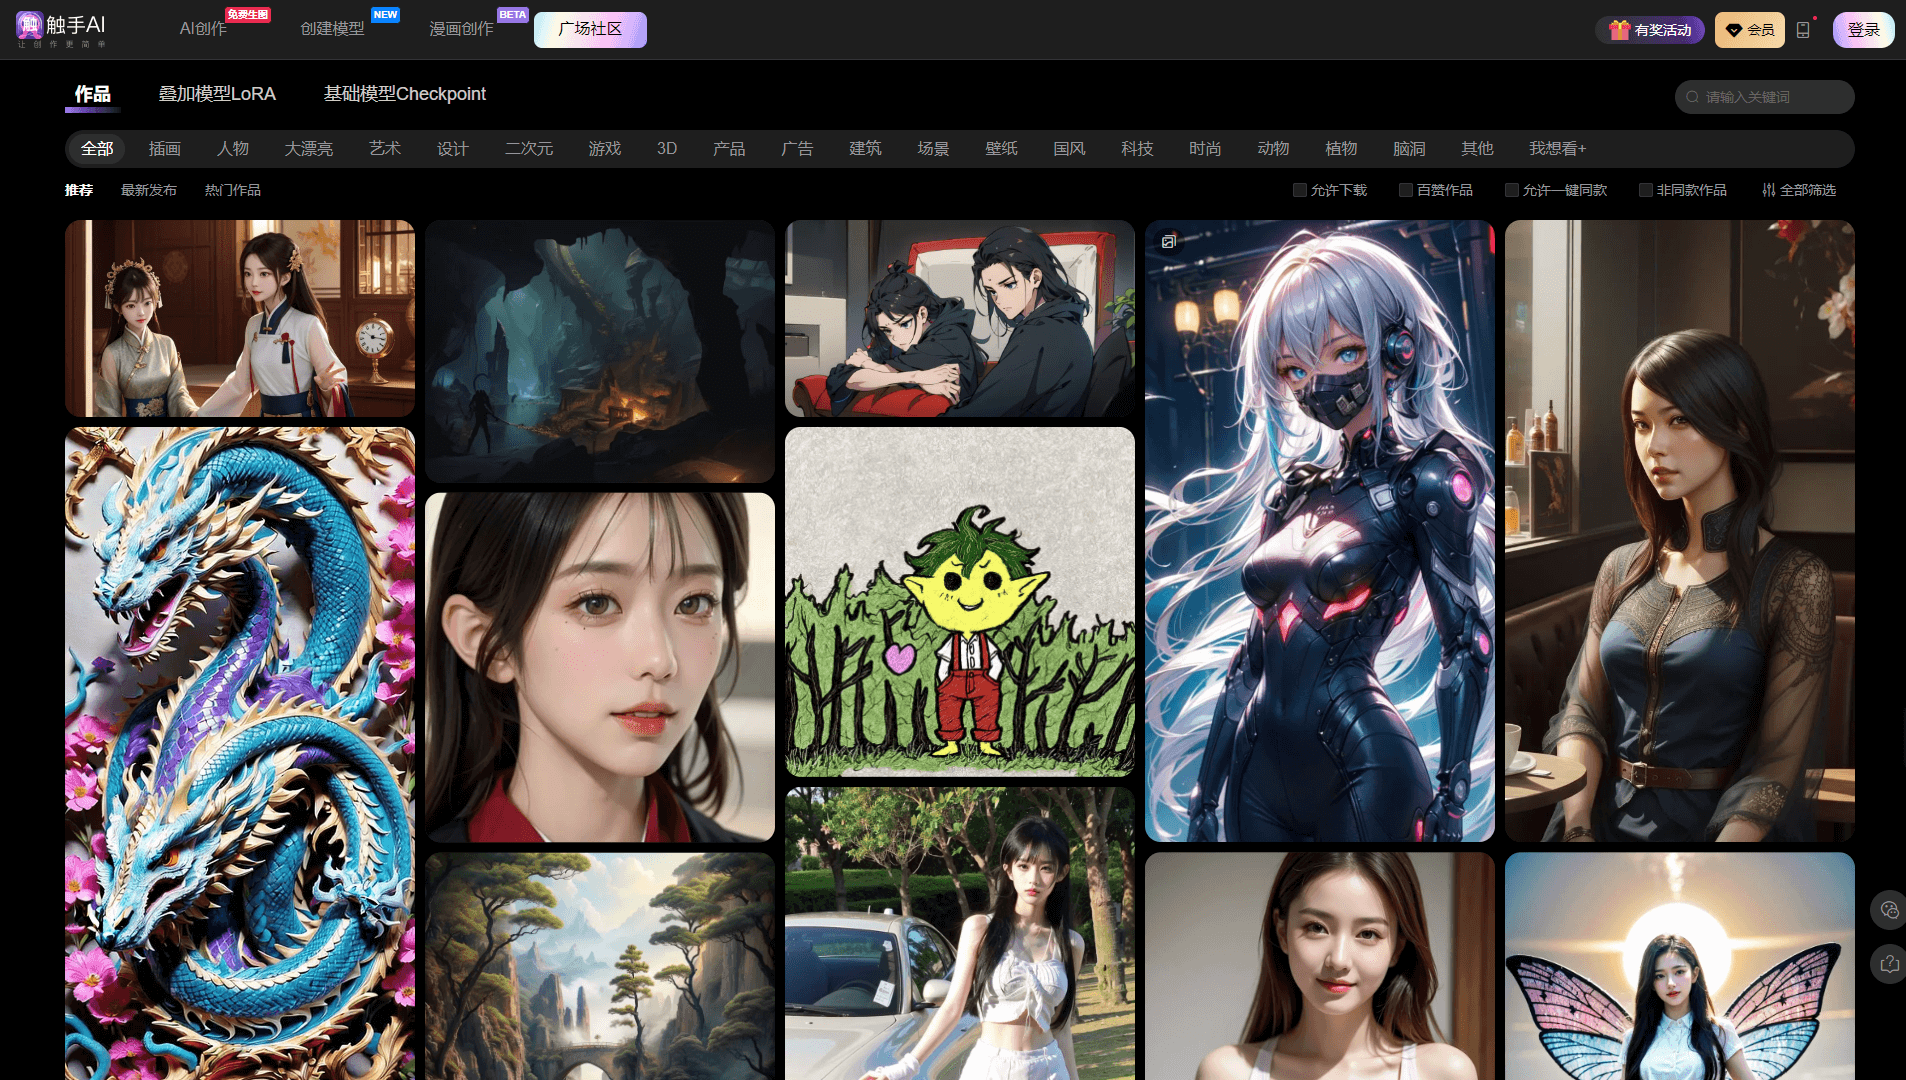Open the AI创作 navigation menu
This screenshot has height=1080, width=1906.
point(203,29)
